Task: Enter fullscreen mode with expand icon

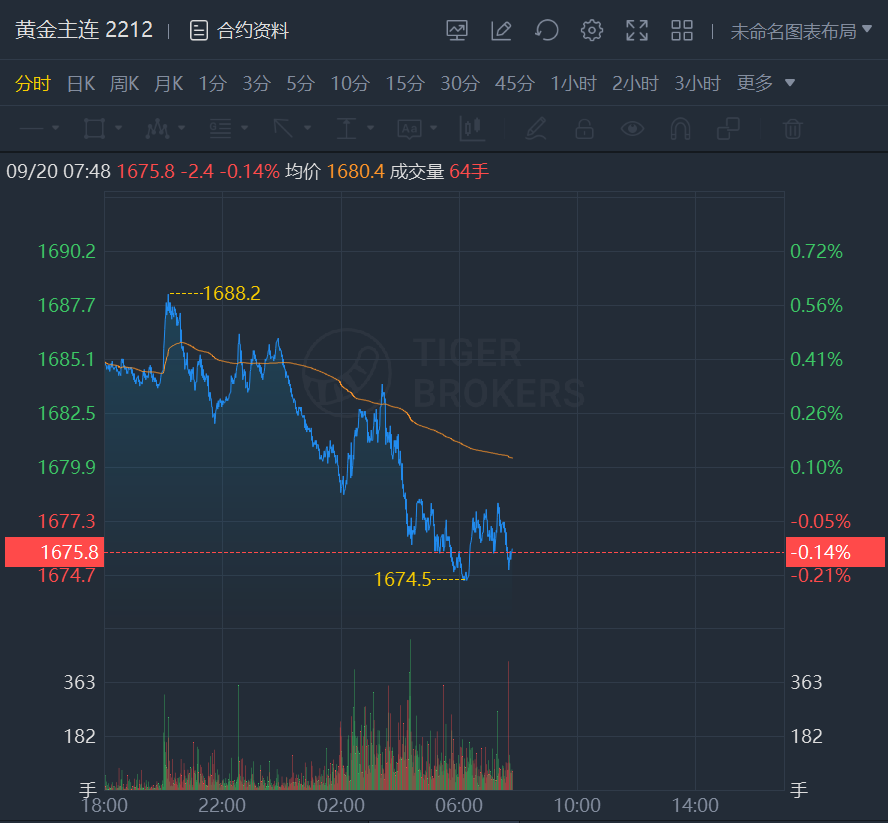Action: coord(637,31)
